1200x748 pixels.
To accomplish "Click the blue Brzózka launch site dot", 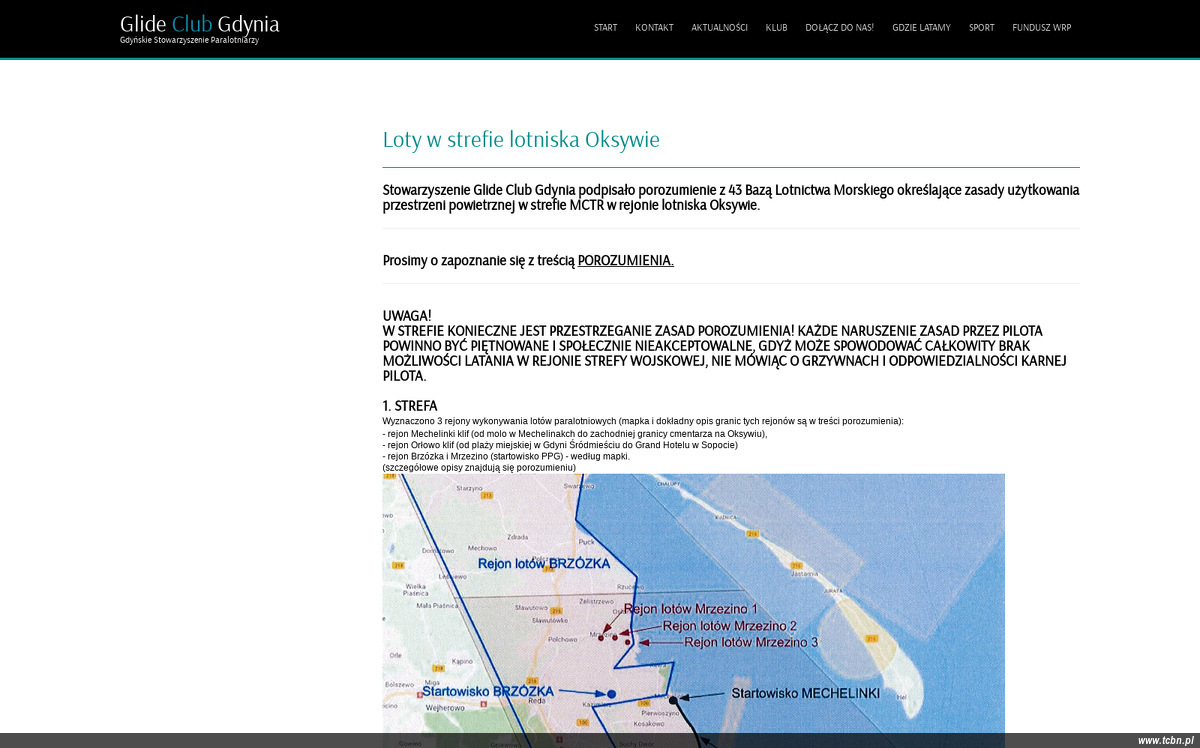I will [611, 694].
